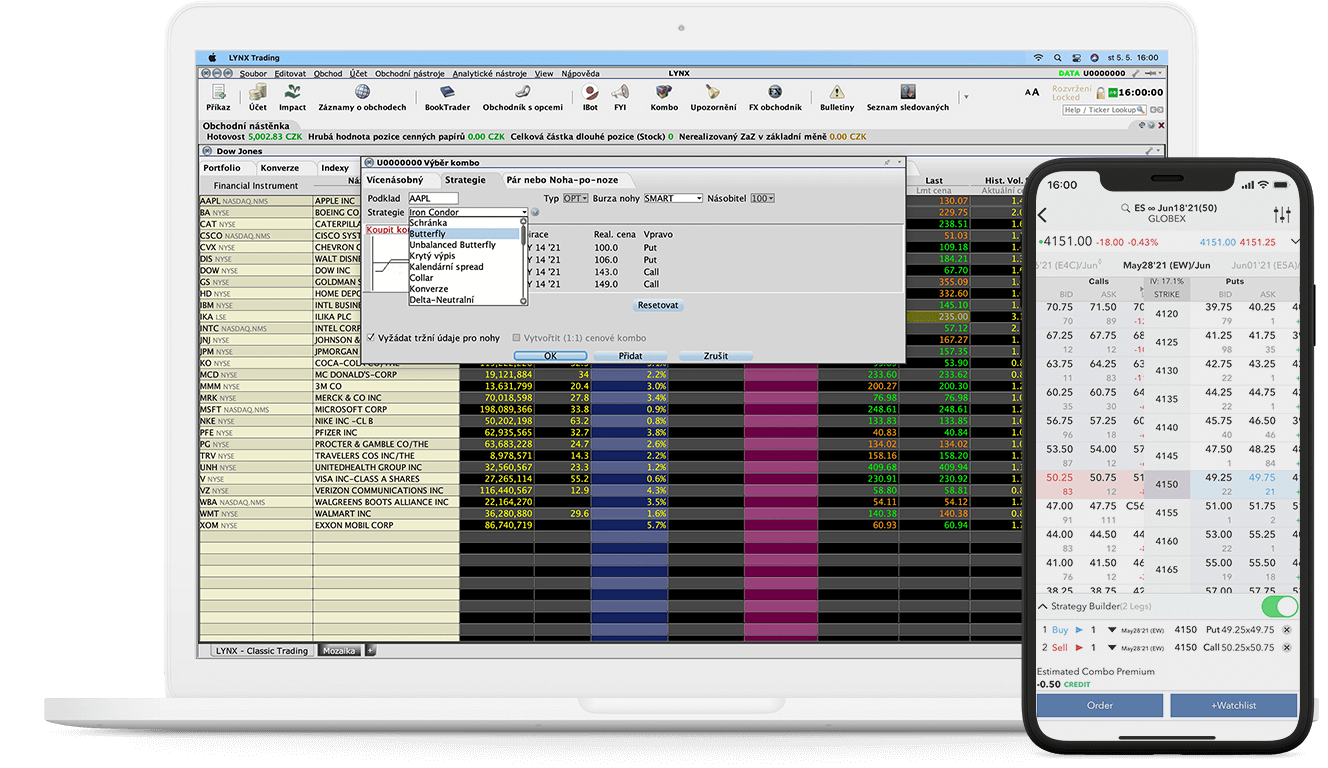Open the Účet account toolbar icon
Image resolution: width=1328 pixels, height=768 pixels.
(258, 97)
